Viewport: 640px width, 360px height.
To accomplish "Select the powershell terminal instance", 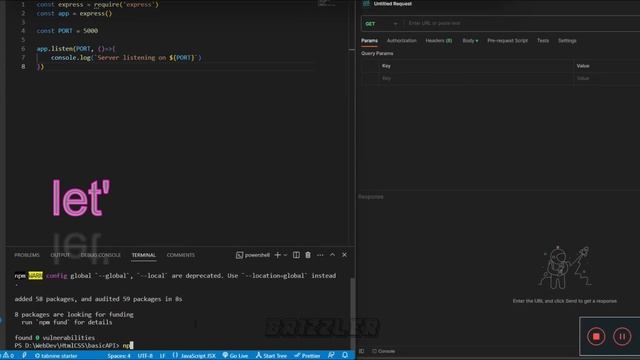I will click(x=253, y=255).
